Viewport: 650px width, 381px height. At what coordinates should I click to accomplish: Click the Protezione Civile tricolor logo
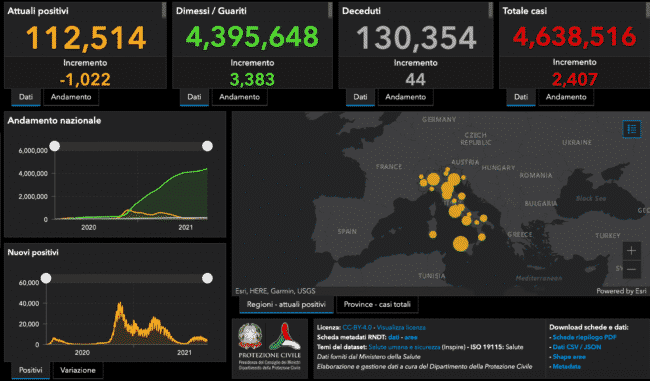[x=285, y=336]
